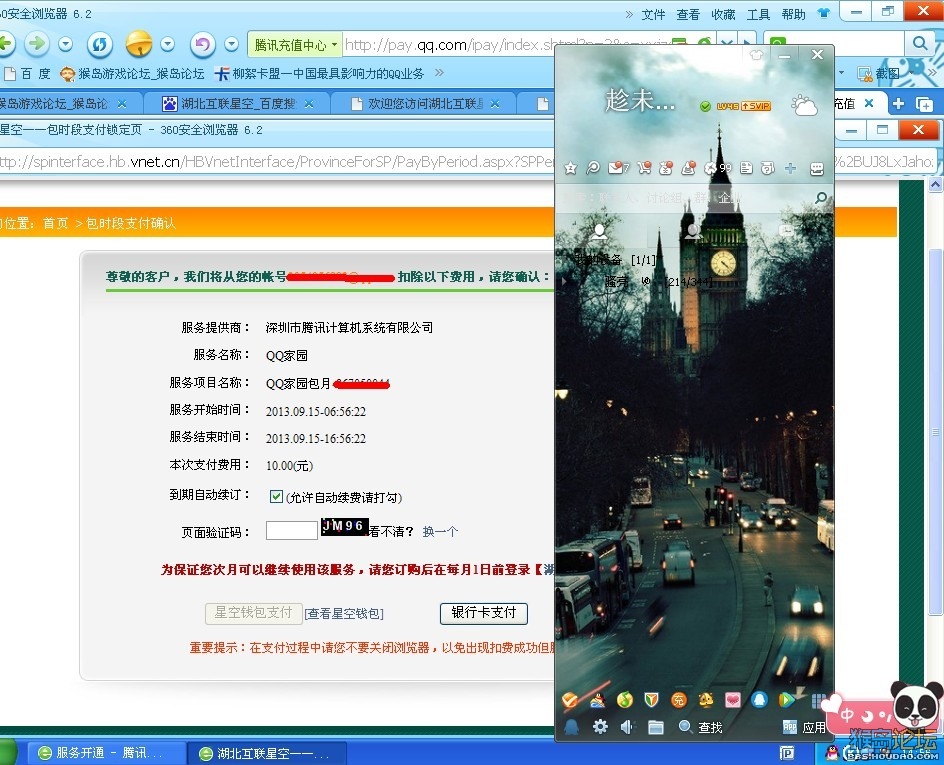Click the 页面验证码 input field

coord(292,530)
